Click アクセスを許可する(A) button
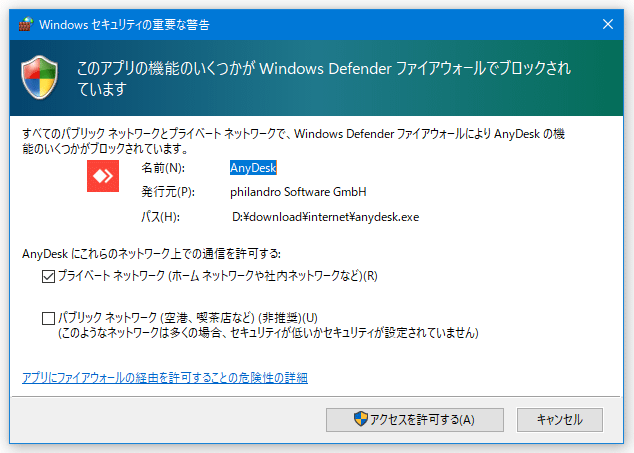The image size is (634, 453). pyautogui.click(x=415, y=419)
